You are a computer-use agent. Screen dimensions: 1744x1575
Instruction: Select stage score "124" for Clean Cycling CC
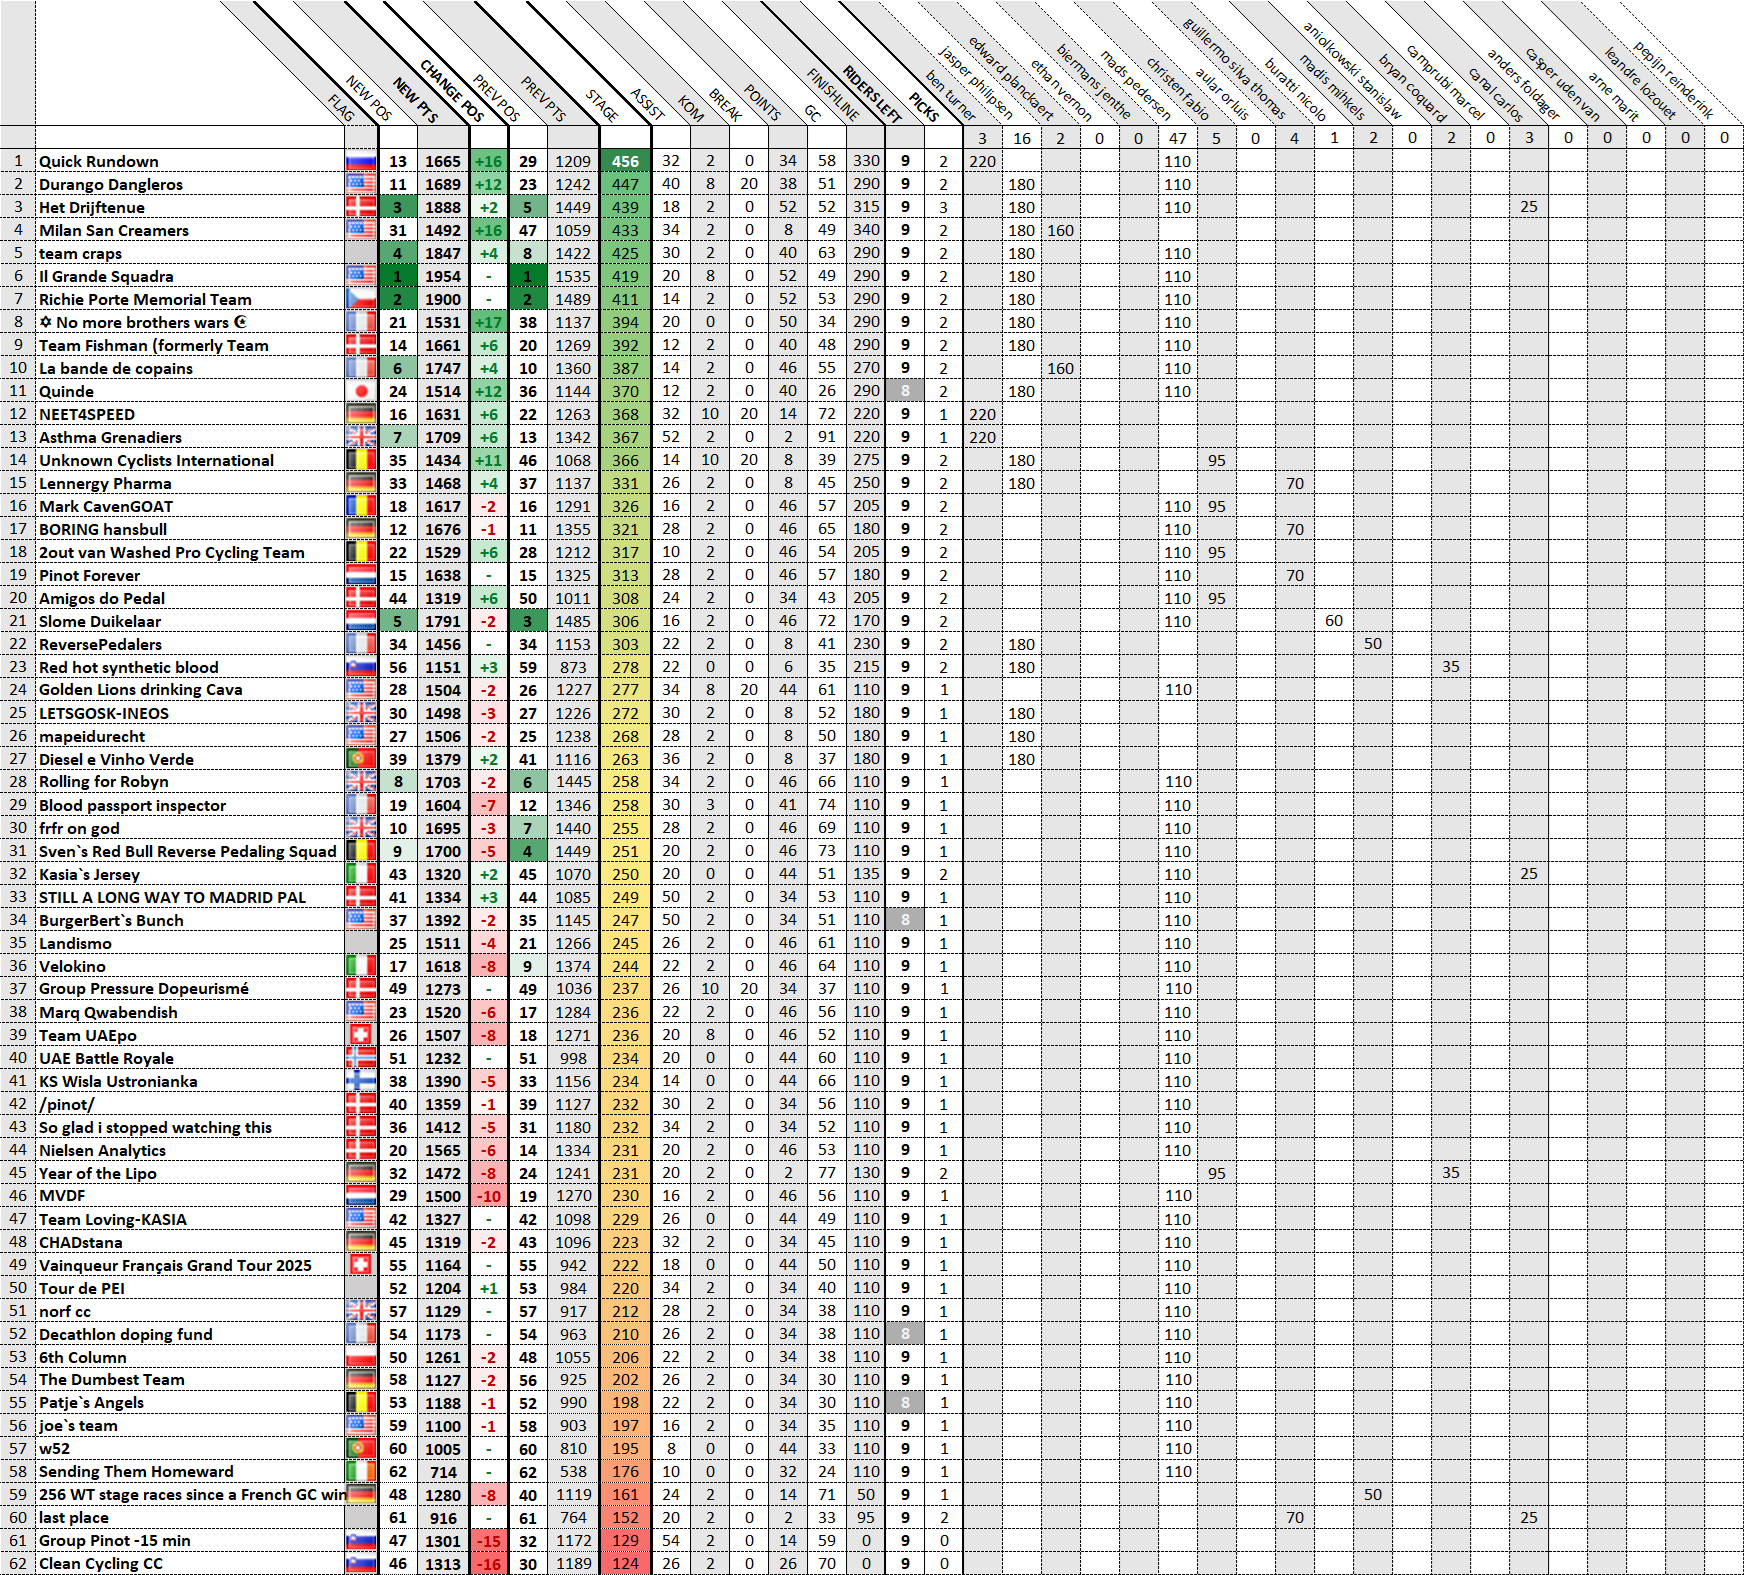[x=625, y=1564]
